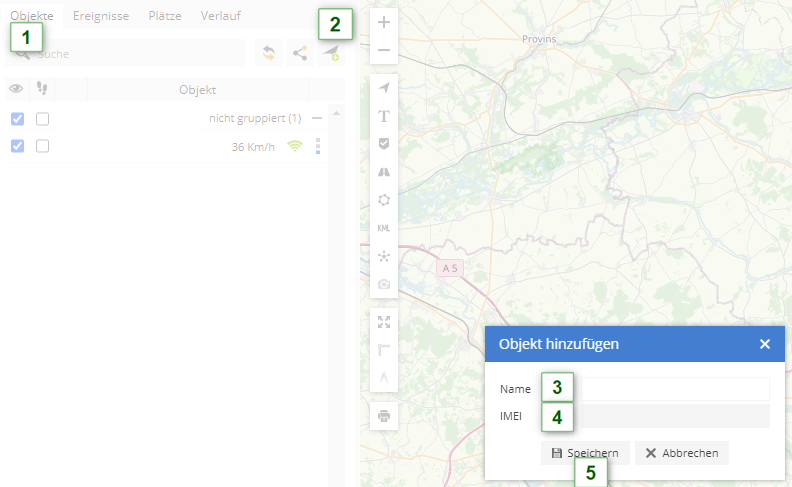Toggle the map labels T icon
Screen dimensions: 792x487
[x=384, y=116]
